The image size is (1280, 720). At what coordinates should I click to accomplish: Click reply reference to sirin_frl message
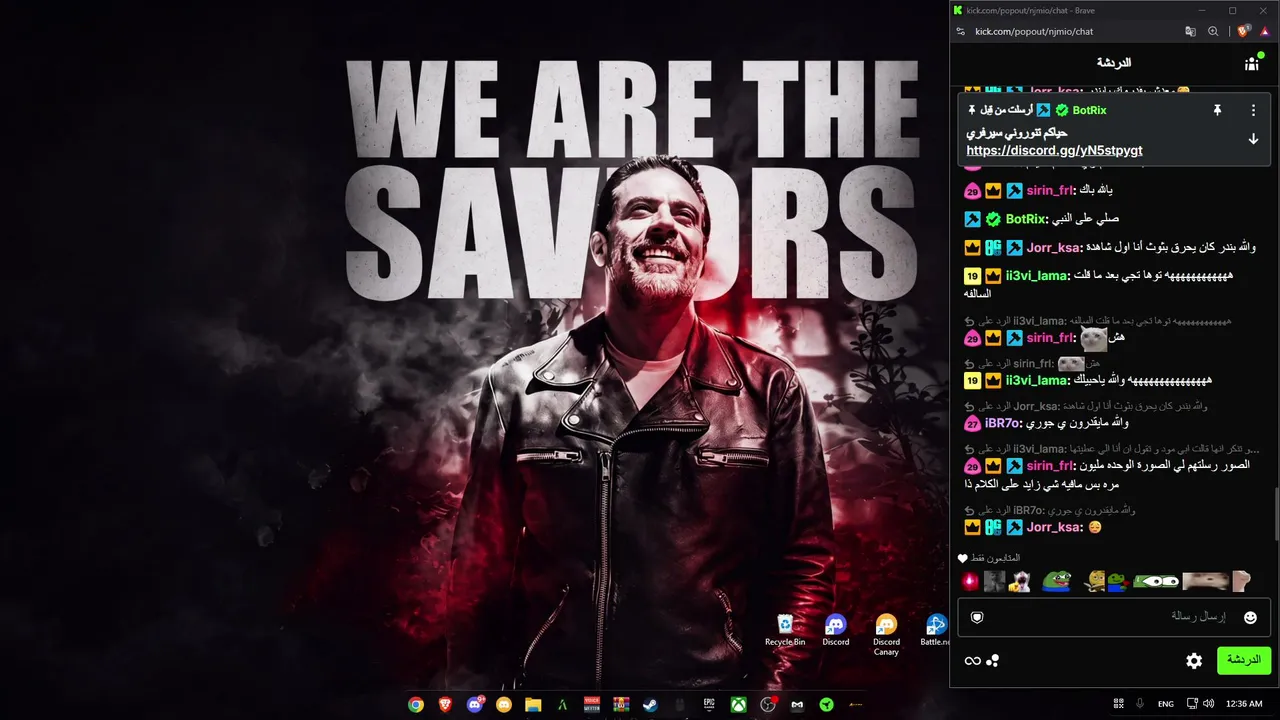[1032, 363]
